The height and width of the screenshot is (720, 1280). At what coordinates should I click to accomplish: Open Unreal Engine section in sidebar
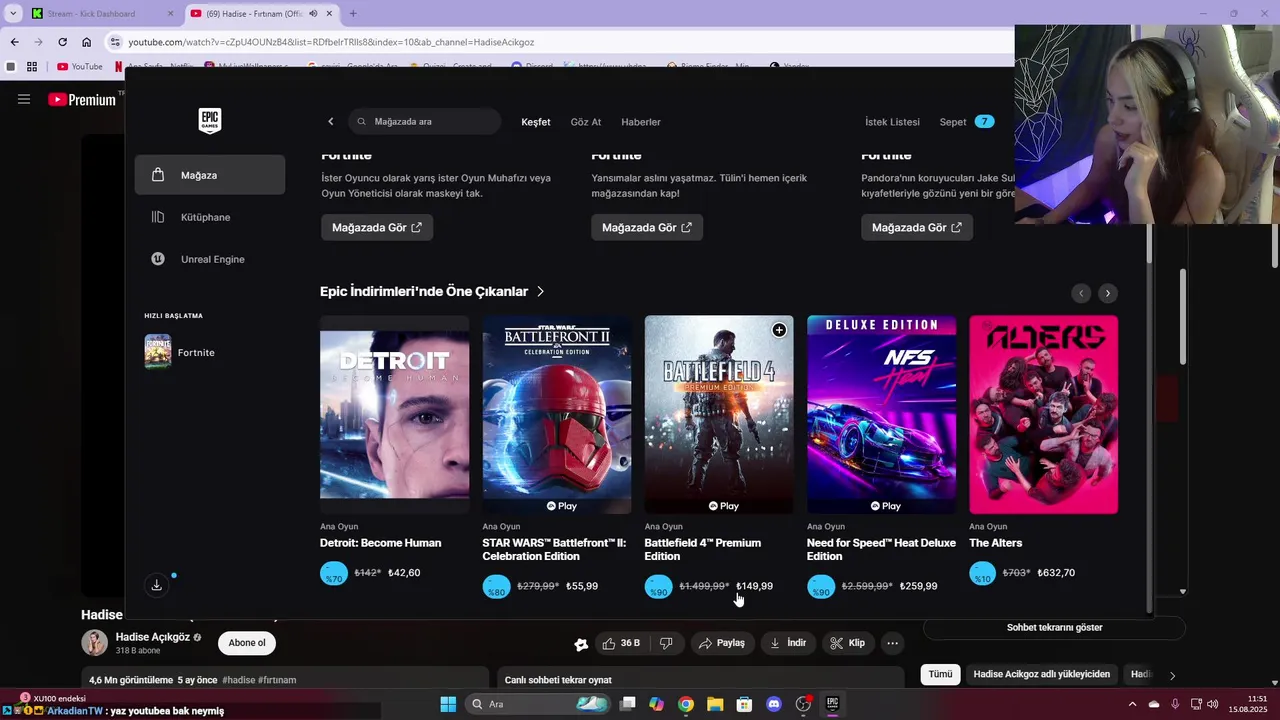pos(210,259)
